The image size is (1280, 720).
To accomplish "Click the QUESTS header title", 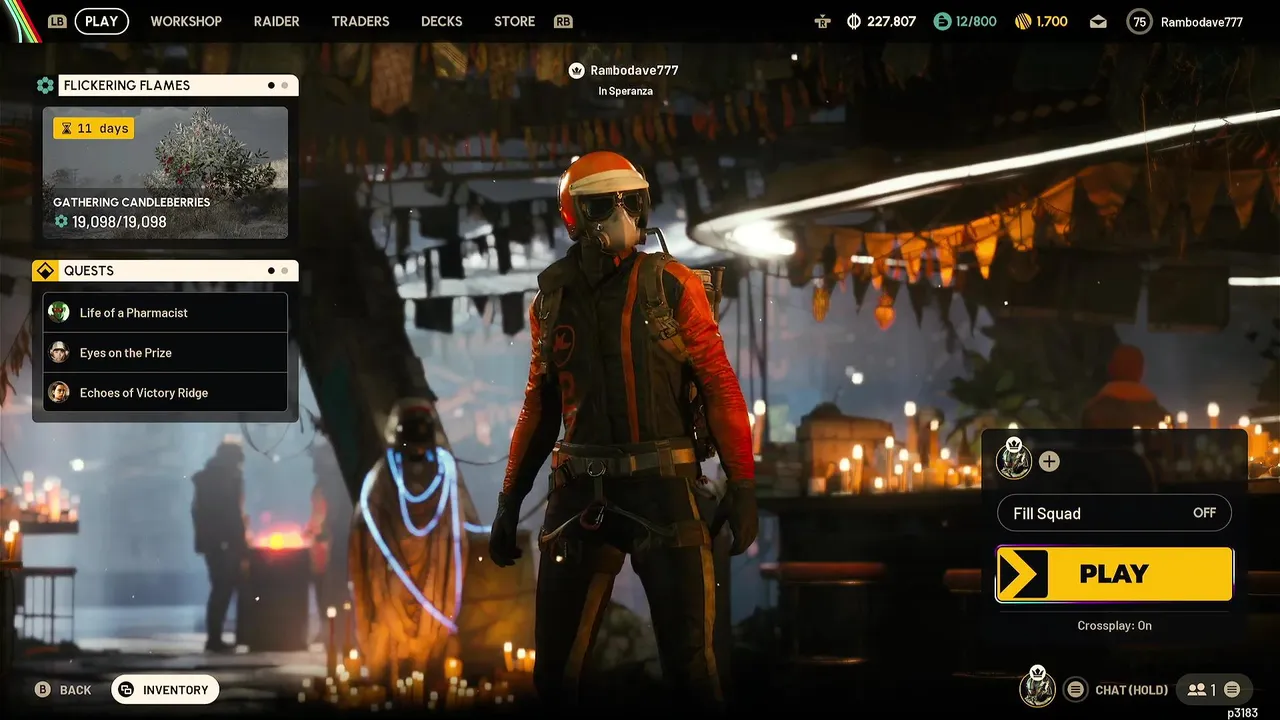I will pos(89,270).
